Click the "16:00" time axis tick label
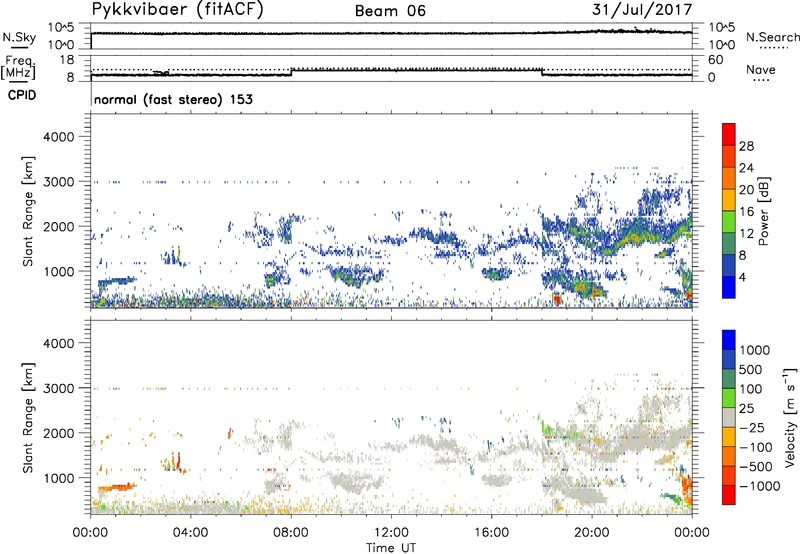The image size is (800, 554). click(491, 533)
